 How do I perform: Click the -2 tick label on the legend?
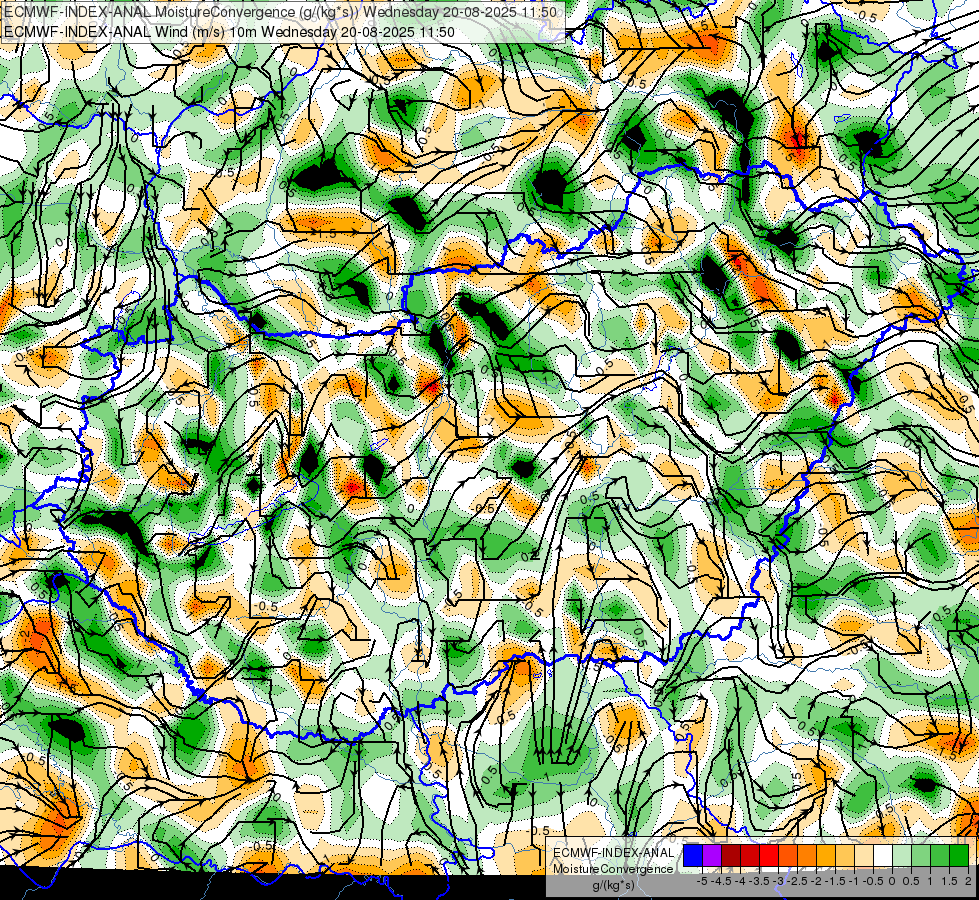click(x=816, y=881)
